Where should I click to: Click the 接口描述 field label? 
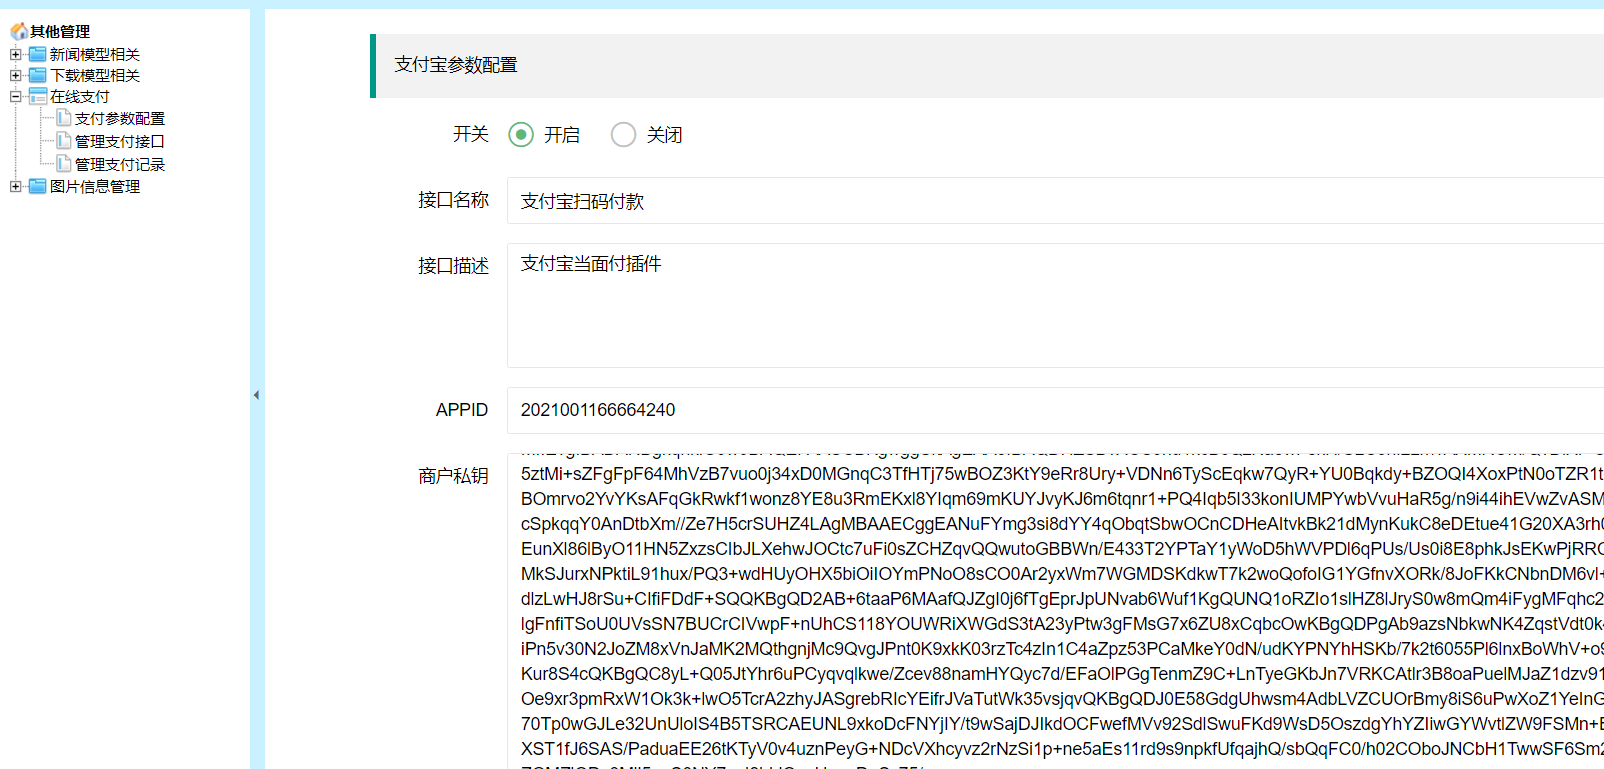tap(453, 266)
